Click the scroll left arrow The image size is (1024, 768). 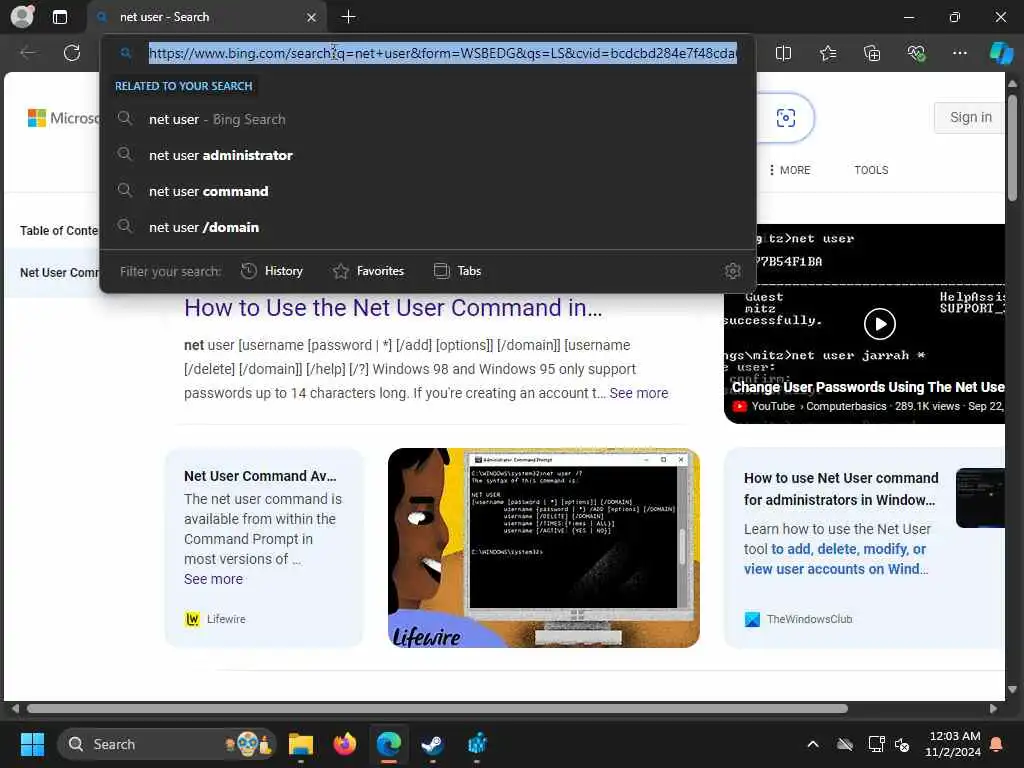click(x=14, y=709)
